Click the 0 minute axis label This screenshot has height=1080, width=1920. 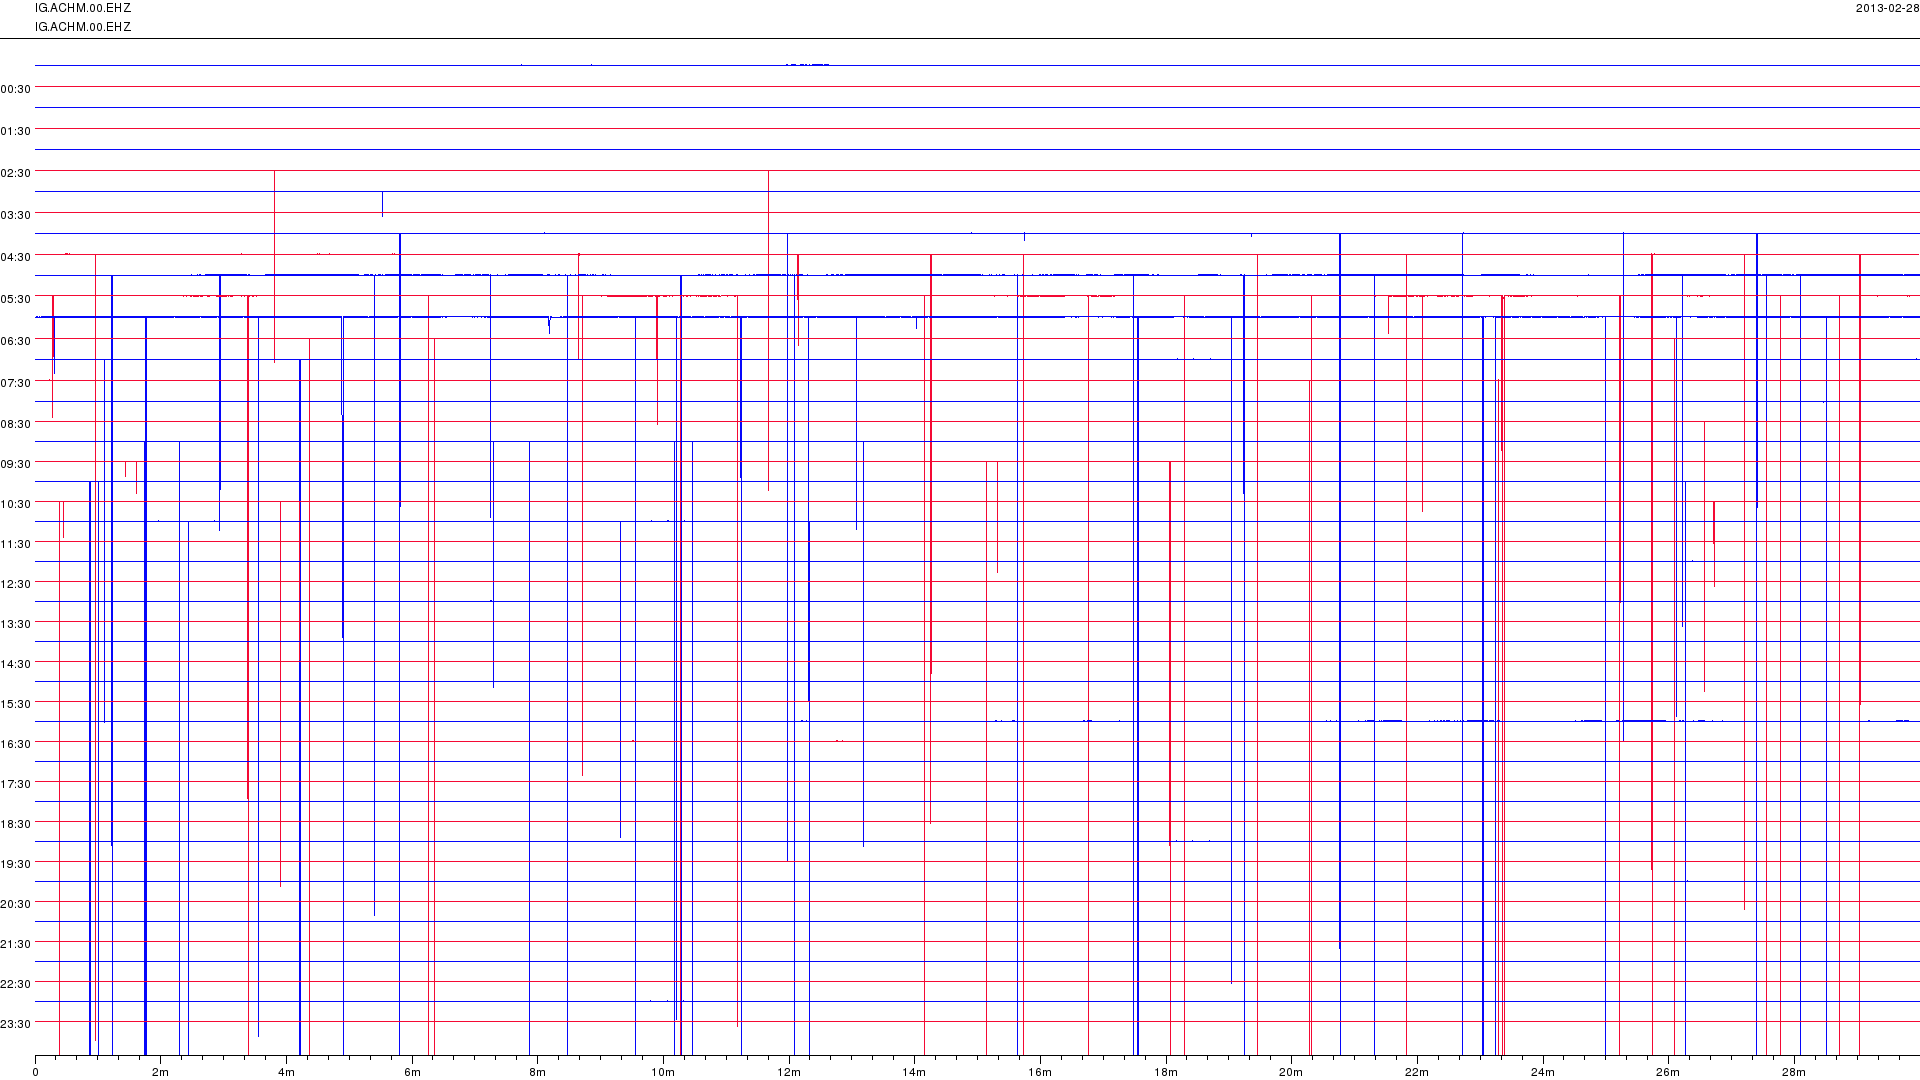(35, 1073)
